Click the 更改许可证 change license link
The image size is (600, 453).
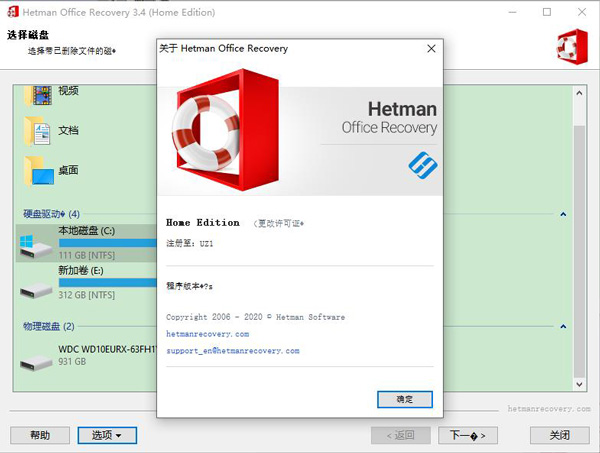click(x=279, y=223)
